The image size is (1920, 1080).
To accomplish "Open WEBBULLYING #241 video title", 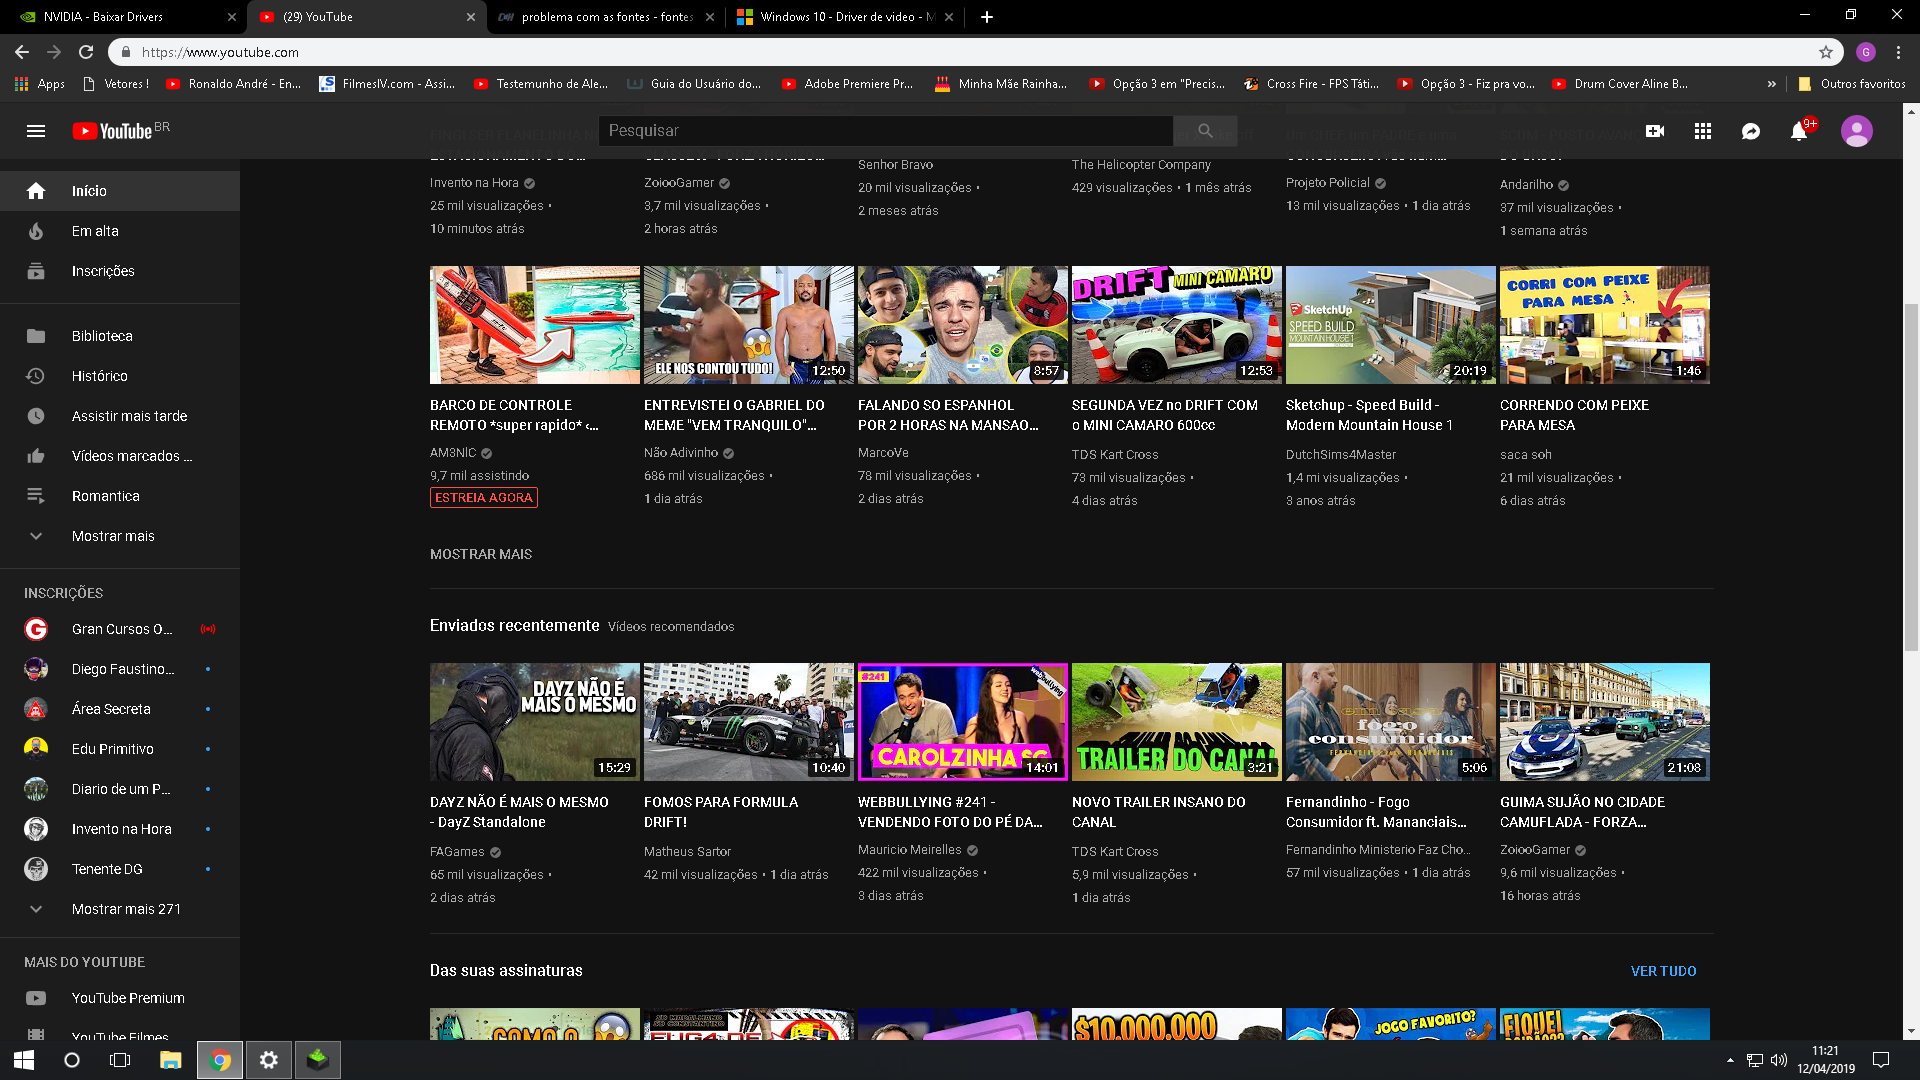I will click(x=950, y=812).
